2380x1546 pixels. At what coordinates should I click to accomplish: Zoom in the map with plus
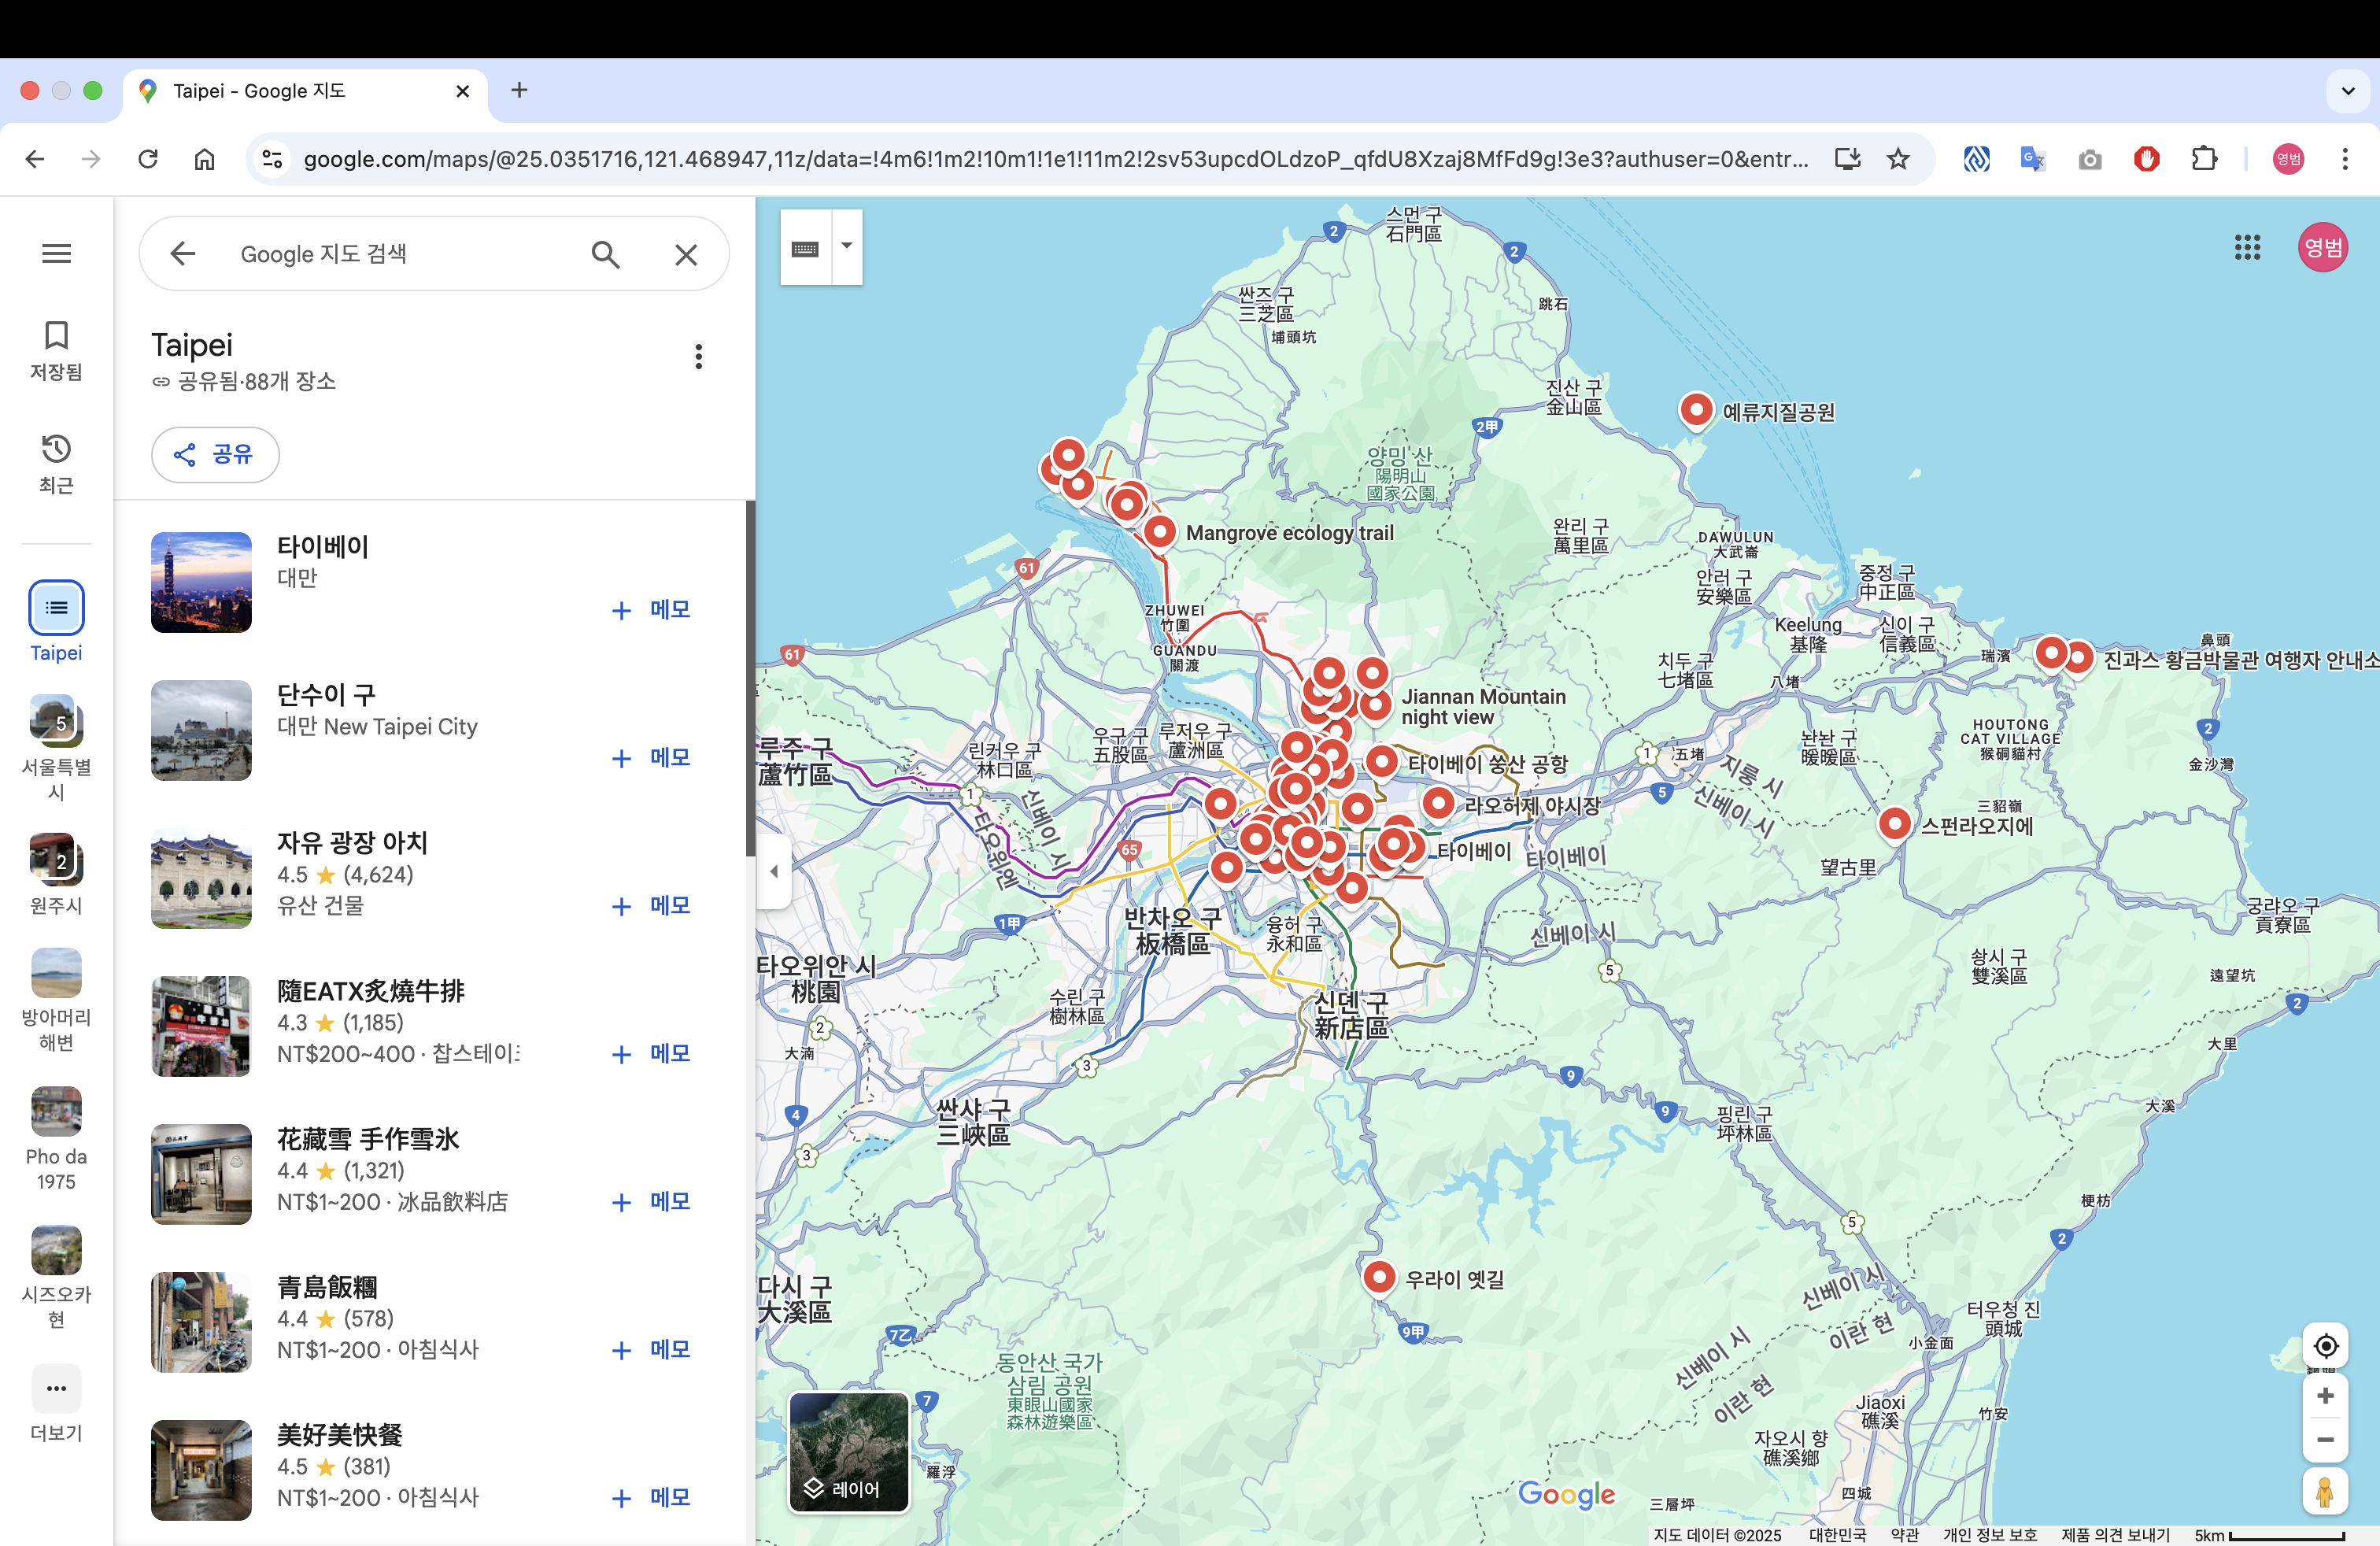(x=2325, y=1395)
